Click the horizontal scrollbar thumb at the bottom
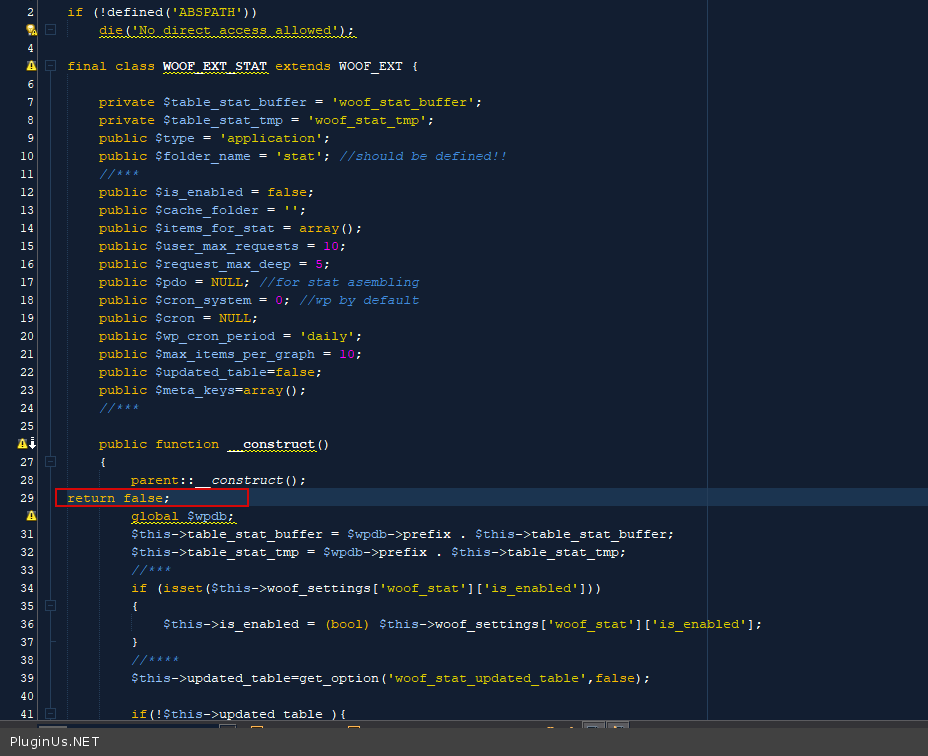928x756 pixels. (52, 726)
